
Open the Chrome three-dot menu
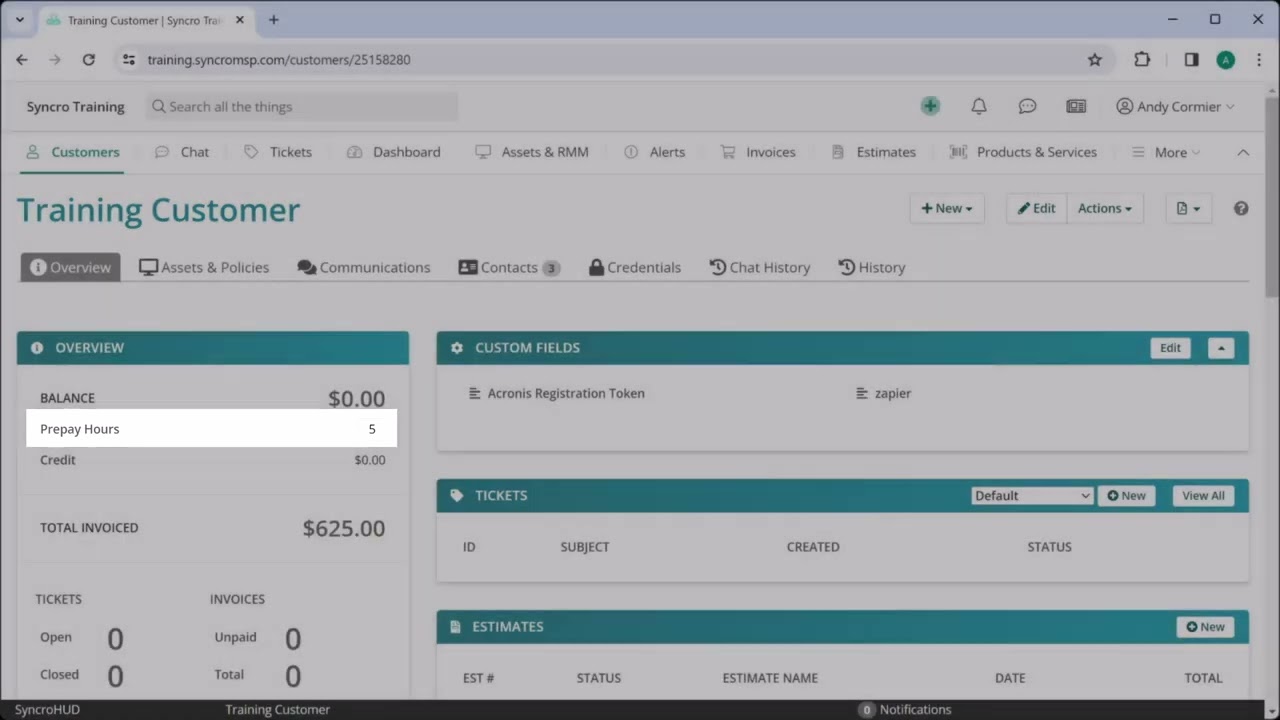[1258, 60]
